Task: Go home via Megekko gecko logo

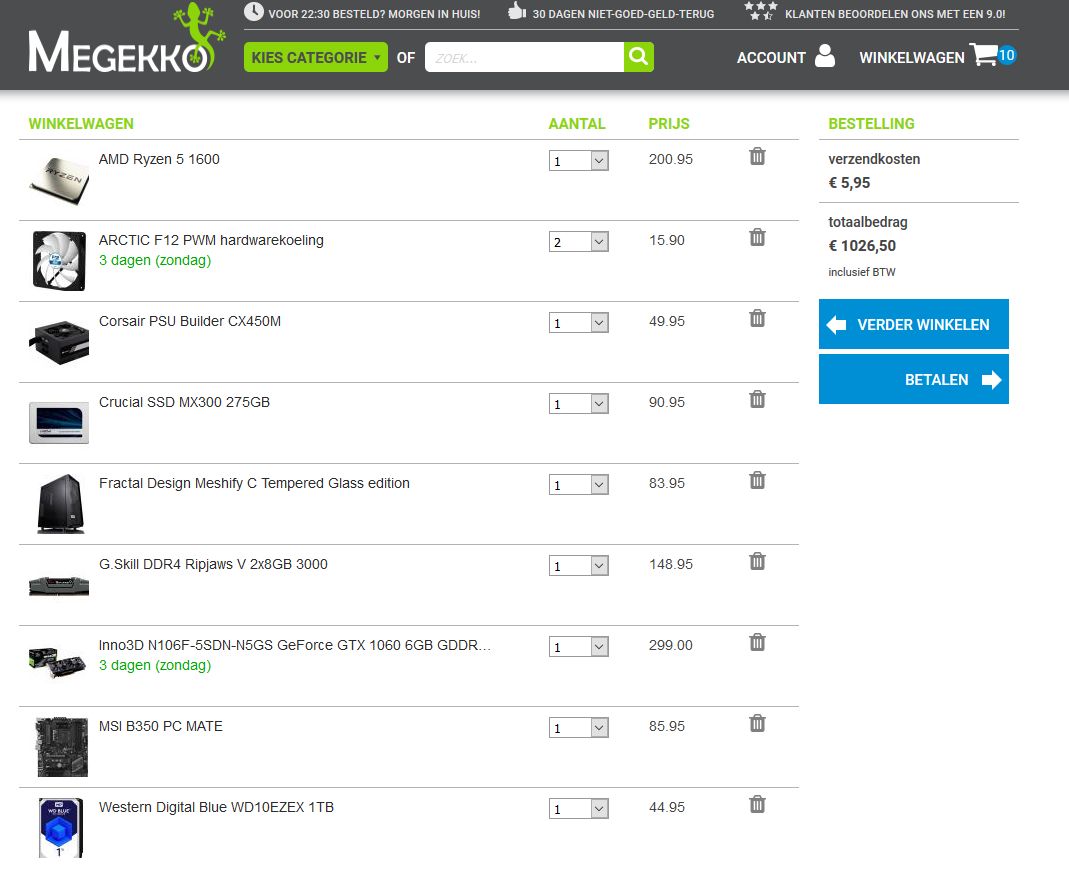Action: tap(127, 39)
